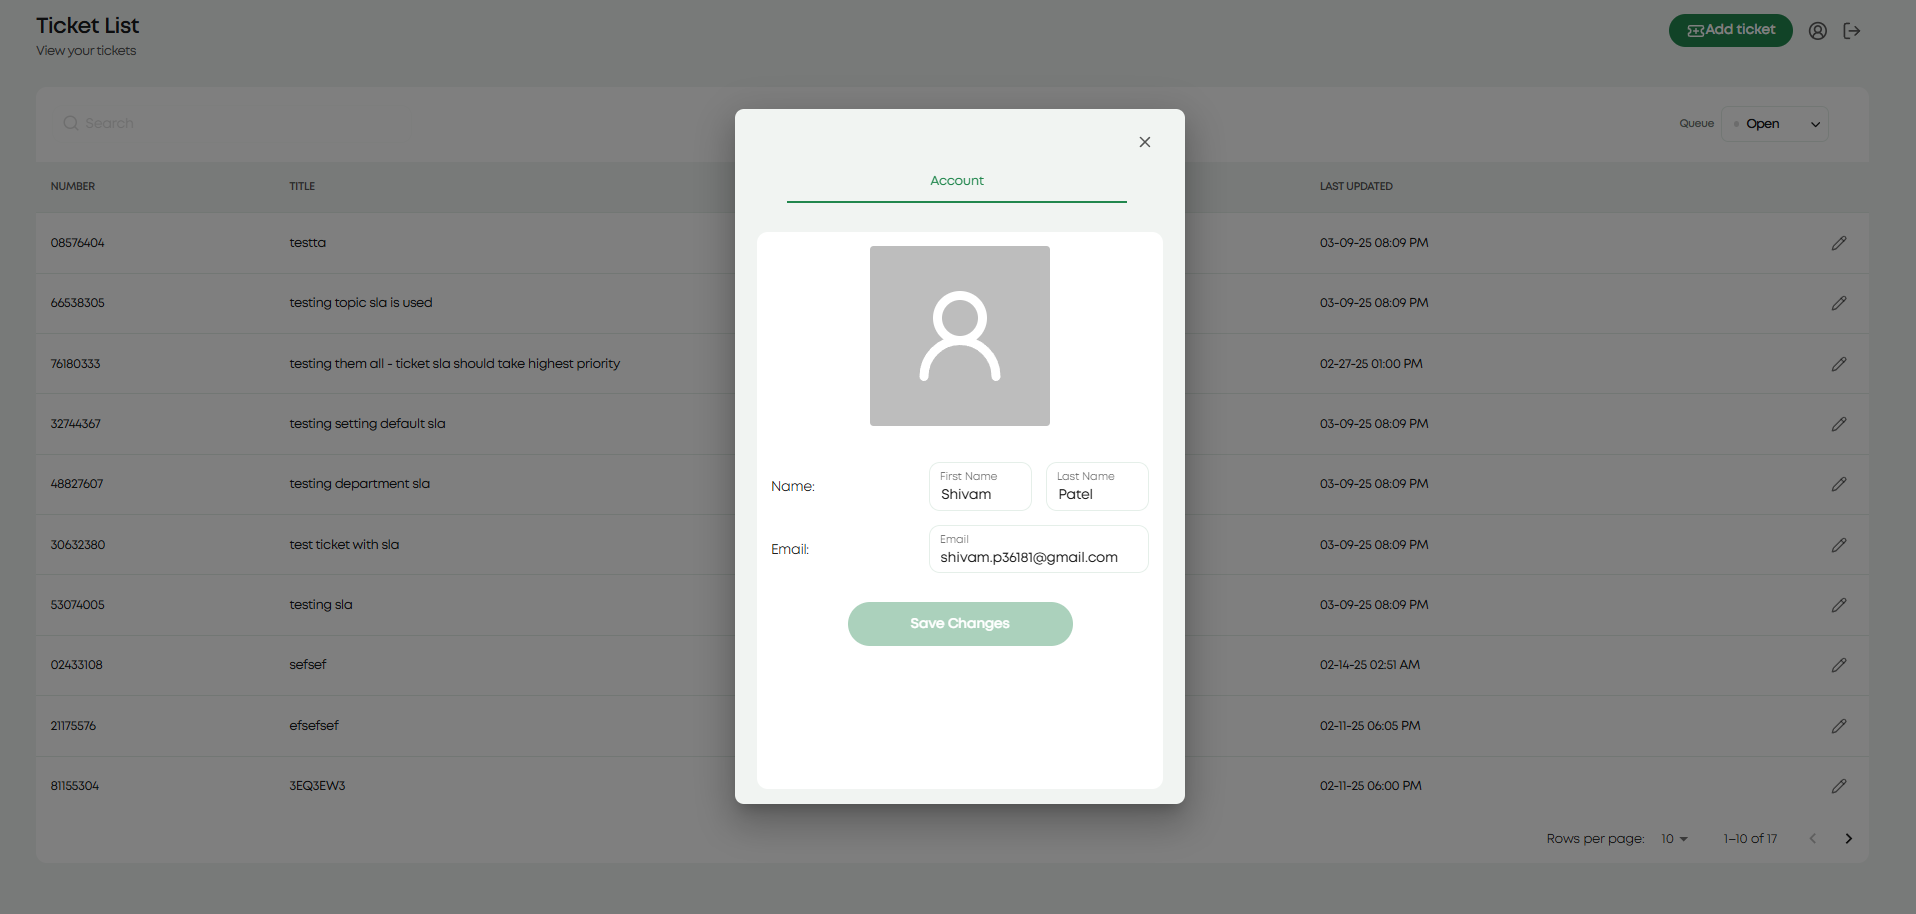1916x914 pixels.
Task: Go to next page with right arrow
Action: coord(1849,839)
